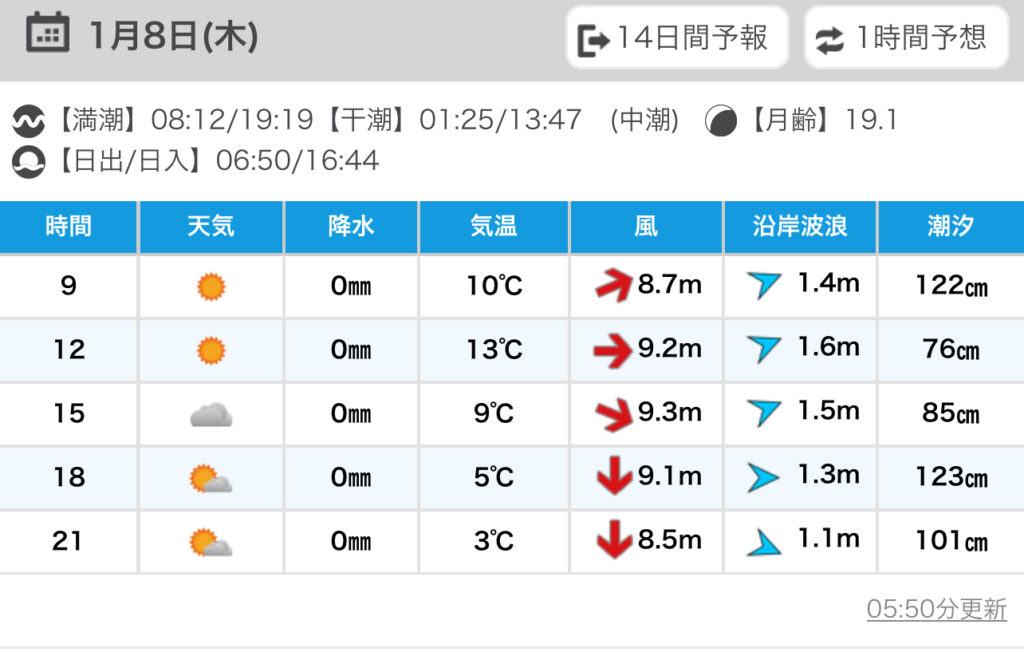Click the 123㎝ tide value at 18時
Image resolution: width=1024 pixels, height=652 pixels.
point(950,478)
